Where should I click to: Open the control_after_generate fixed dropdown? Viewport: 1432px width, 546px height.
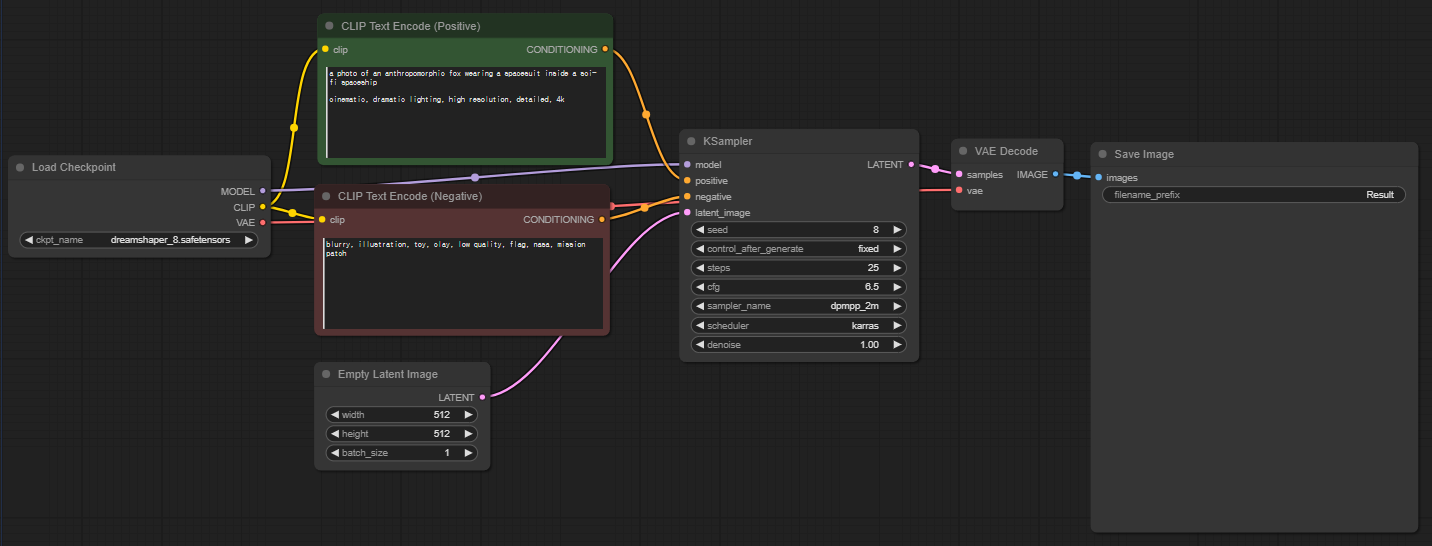coord(799,249)
